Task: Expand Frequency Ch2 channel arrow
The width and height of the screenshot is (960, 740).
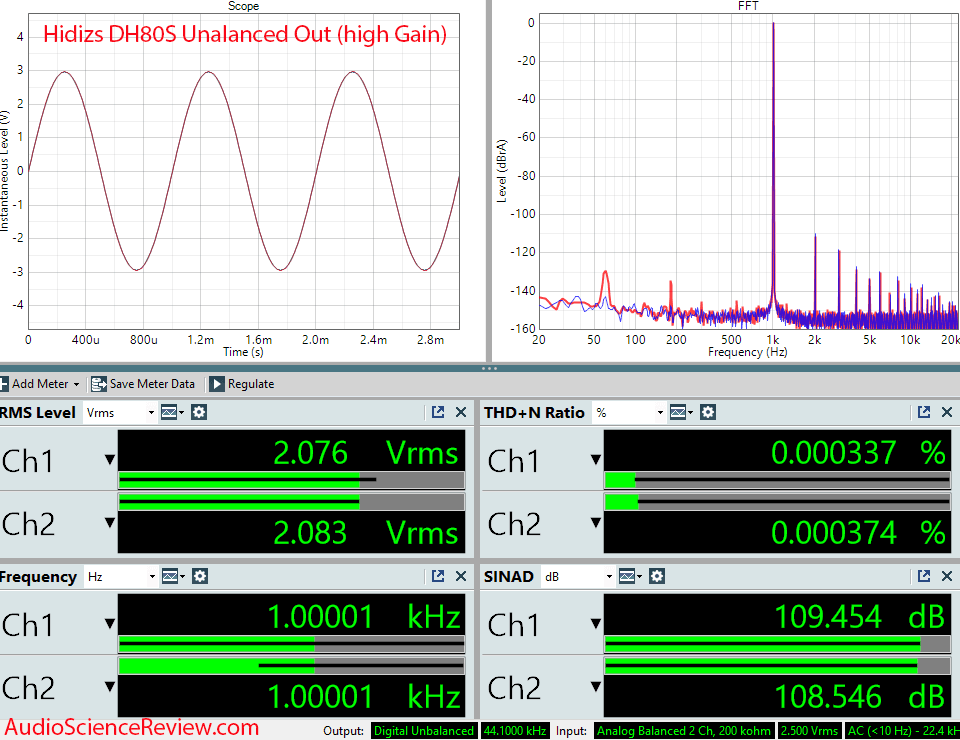Action: pyautogui.click(x=110, y=687)
